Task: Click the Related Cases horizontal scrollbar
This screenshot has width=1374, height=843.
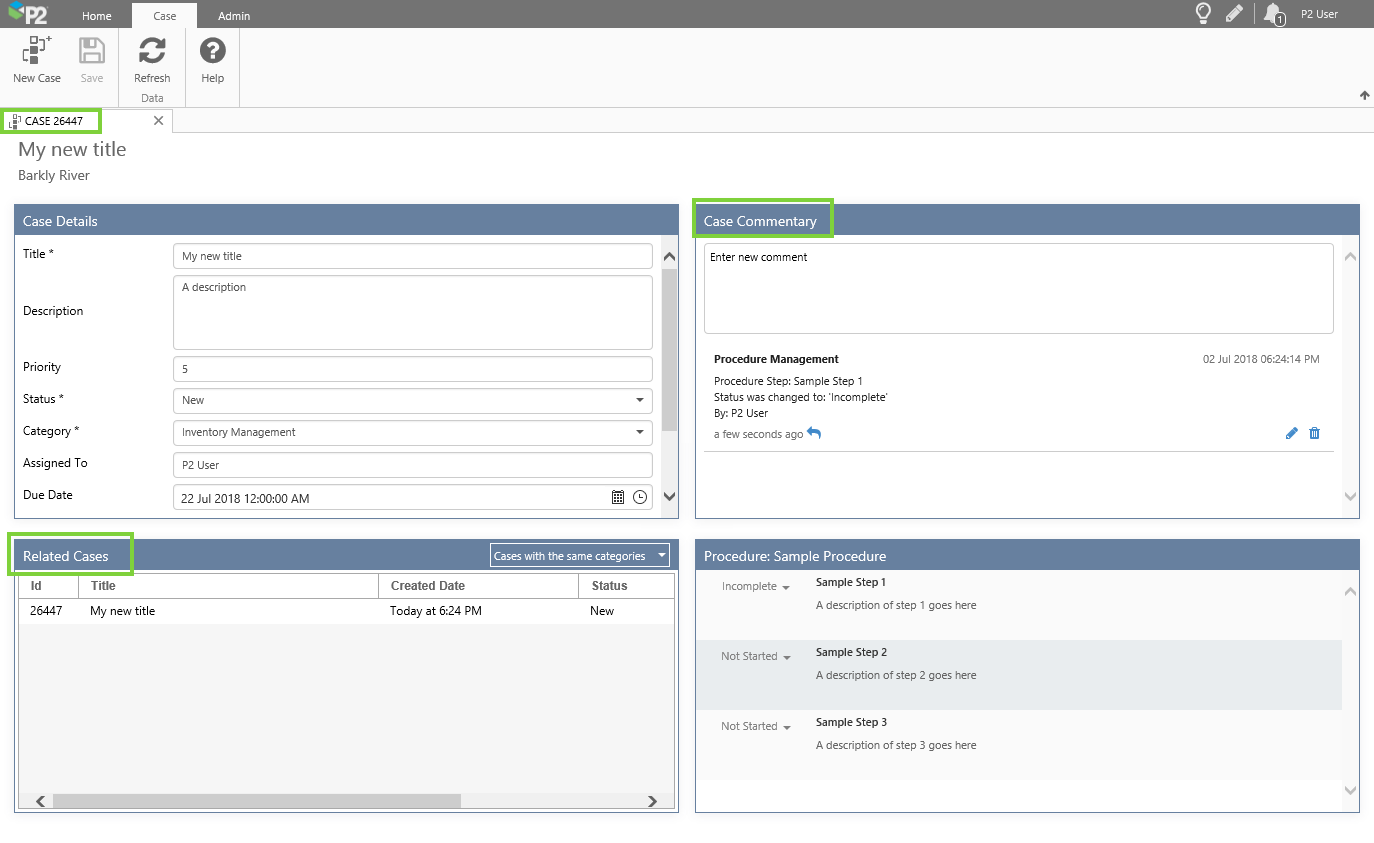Action: [x=256, y=801]
